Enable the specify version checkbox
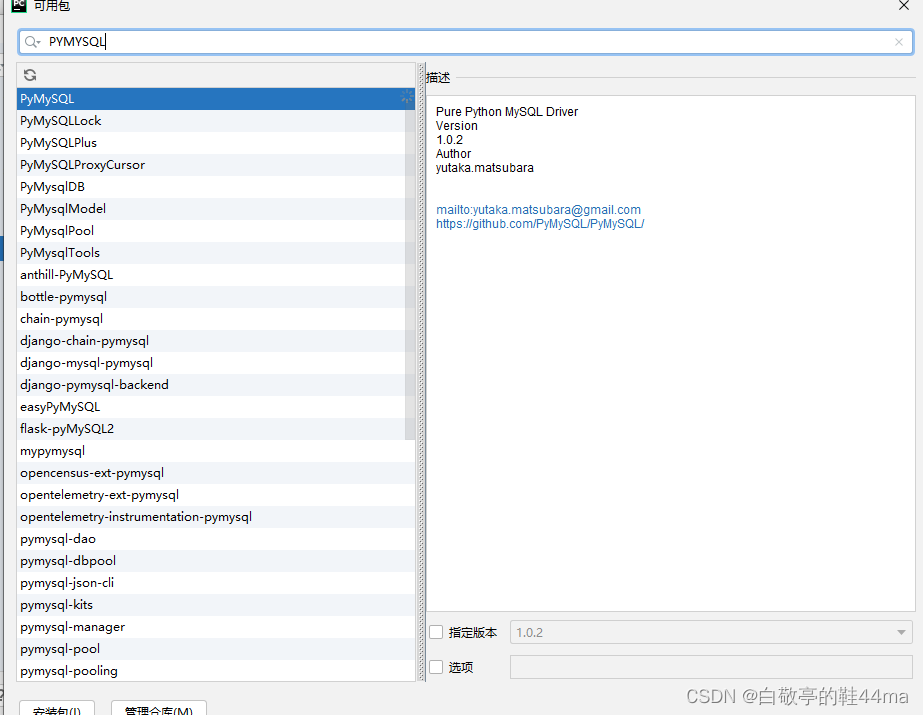923x715 pixels. click(x=436, y=633)
